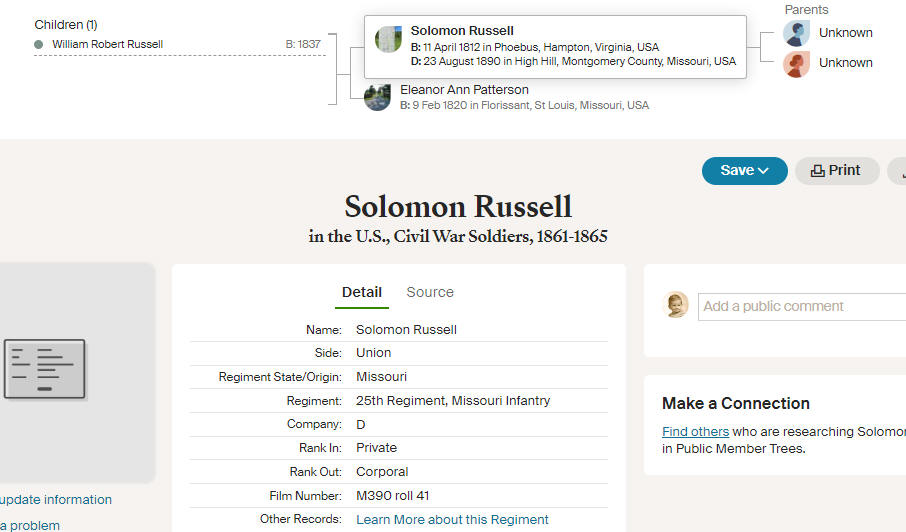
Task: Click the printer icon on Print
Action: pyautogui.click(x=818, y=171)
